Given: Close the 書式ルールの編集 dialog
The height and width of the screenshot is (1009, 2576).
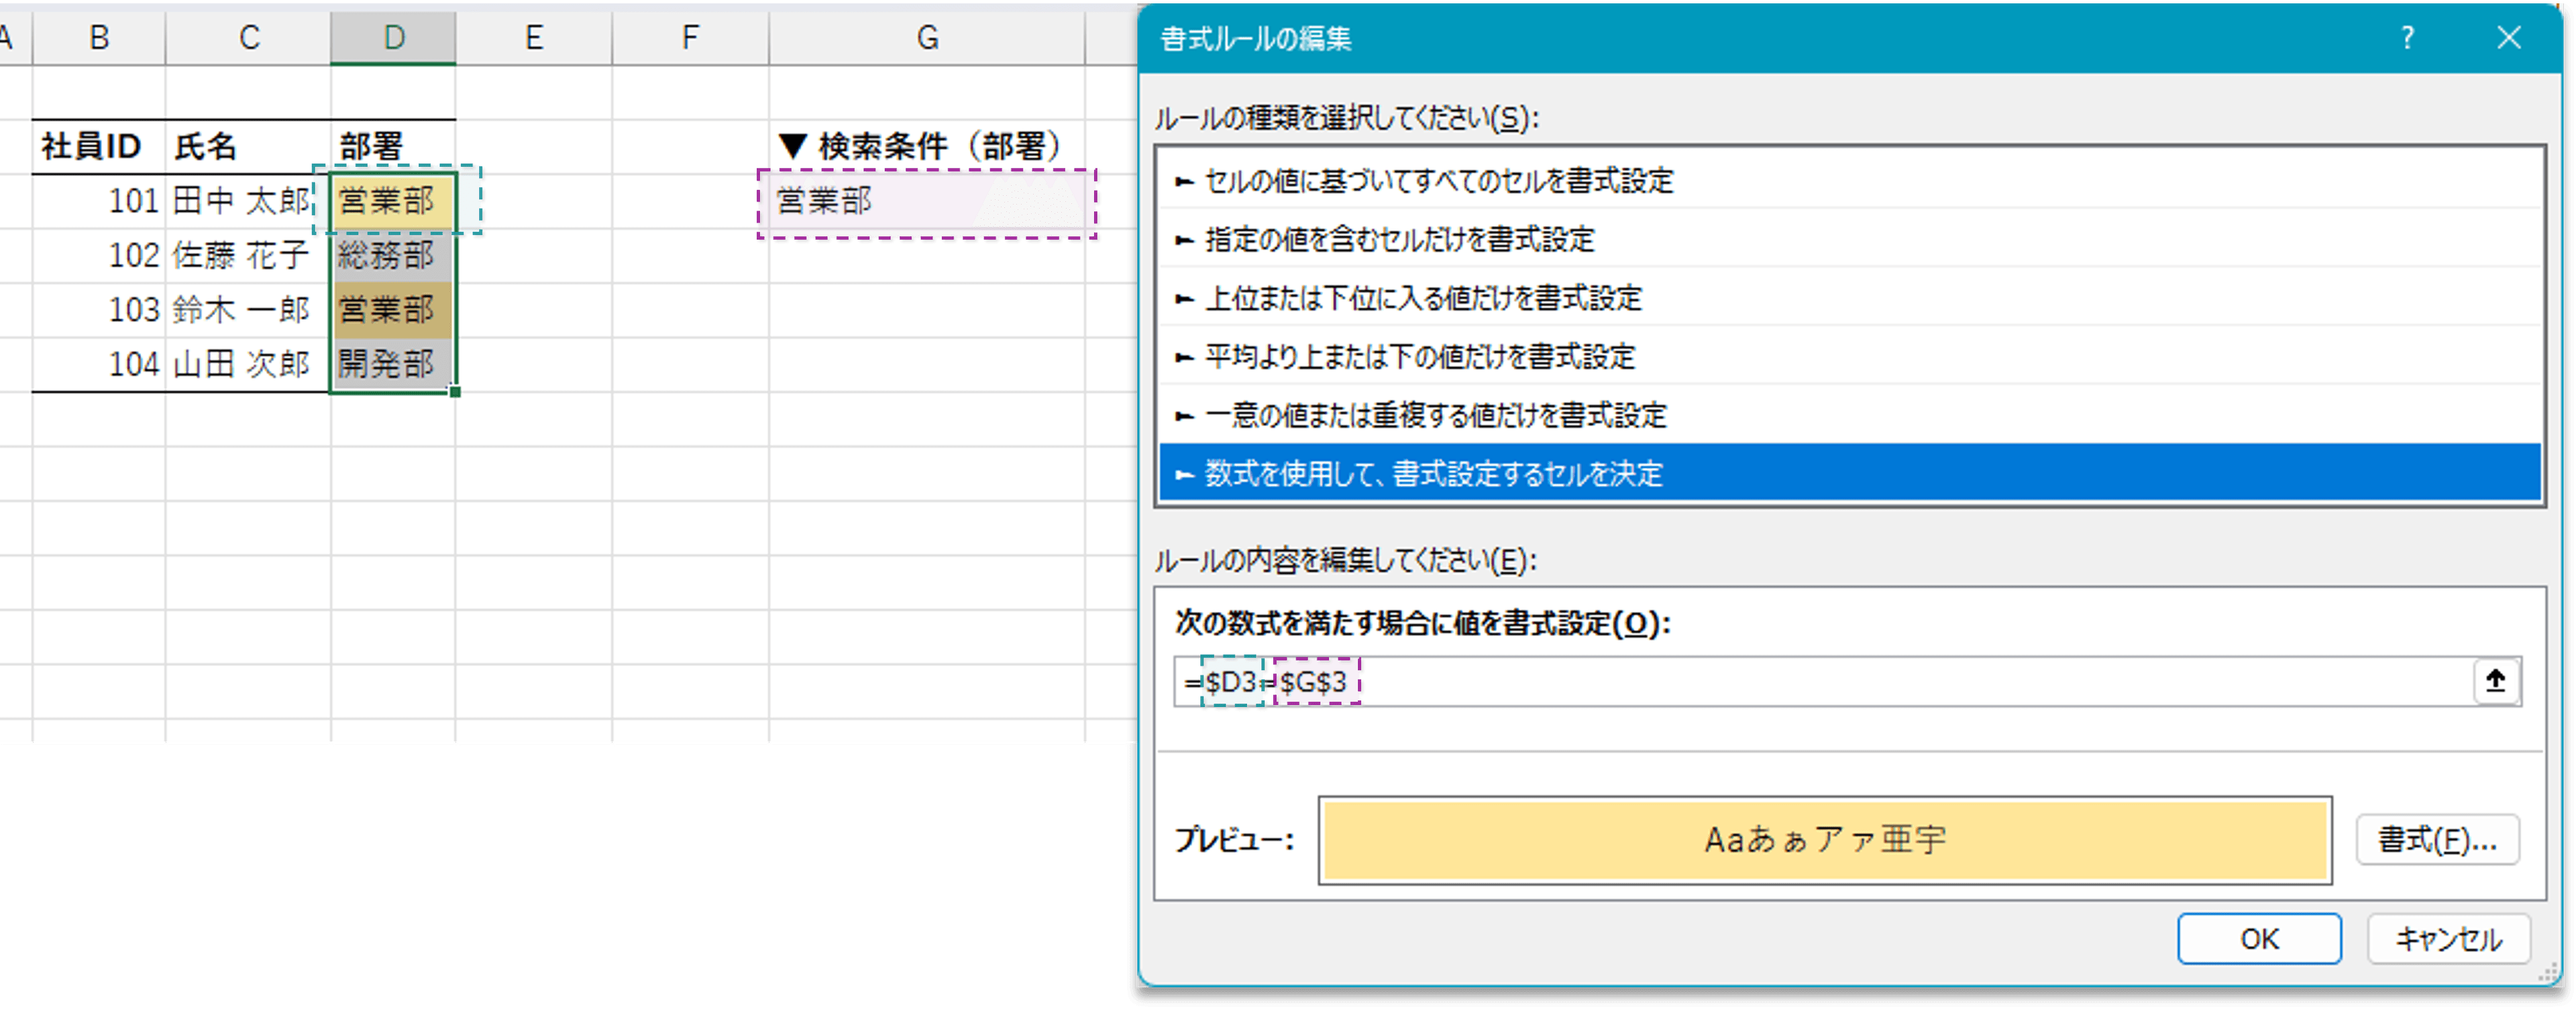Looking at the screenshot, I should [x=2510, y=38].
